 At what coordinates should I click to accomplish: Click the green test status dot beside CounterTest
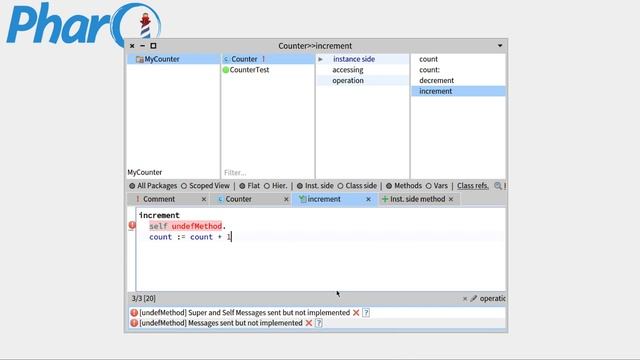[225, 70]
